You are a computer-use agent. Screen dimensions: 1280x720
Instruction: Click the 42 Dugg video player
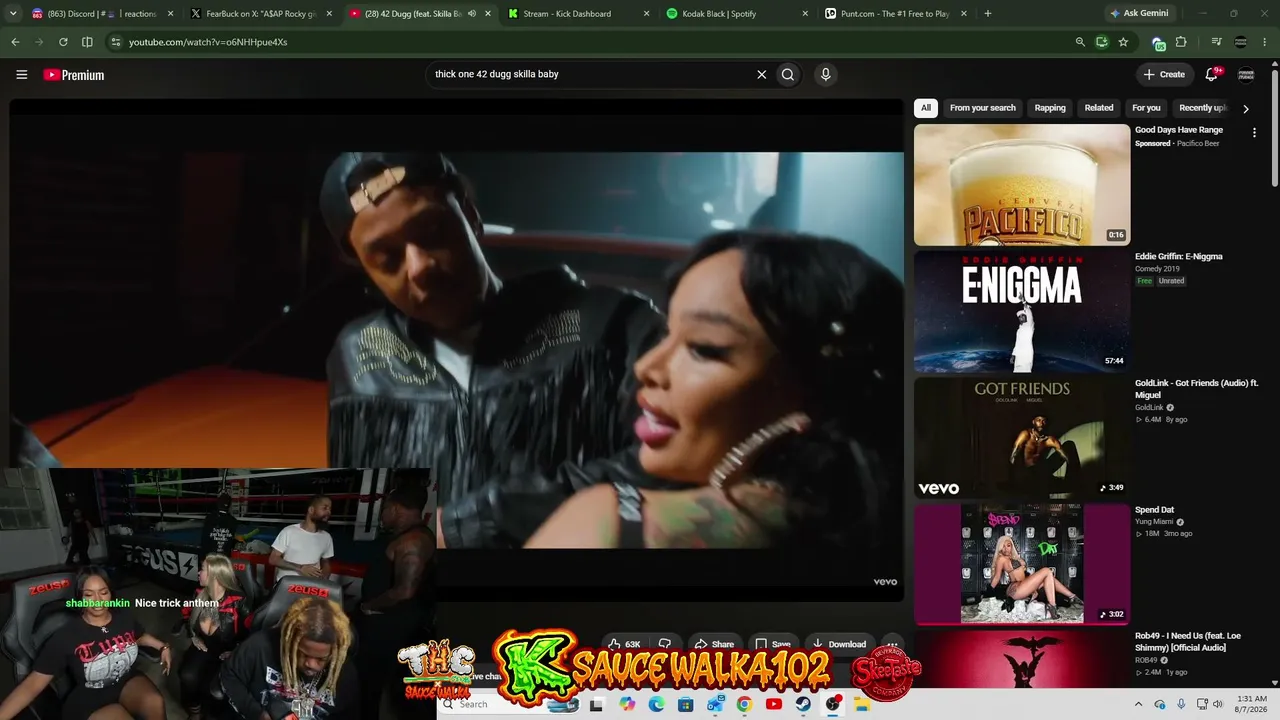(457, 350)
